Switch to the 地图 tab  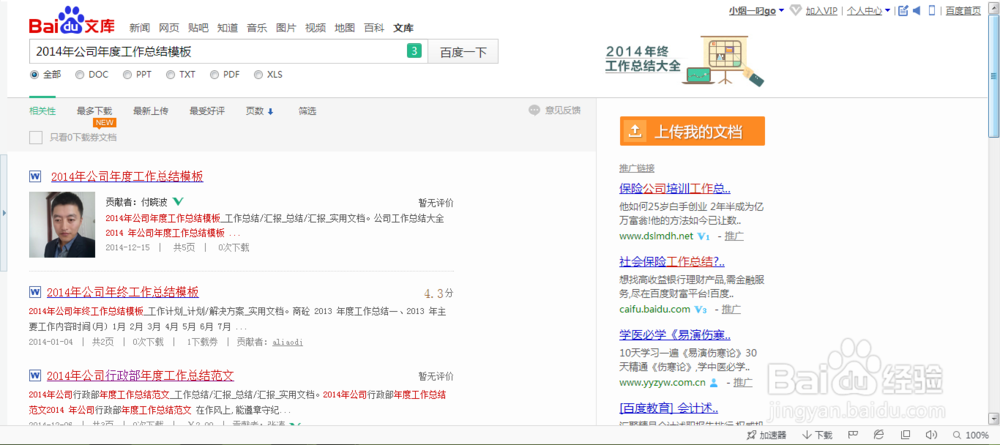coord(345,27)
